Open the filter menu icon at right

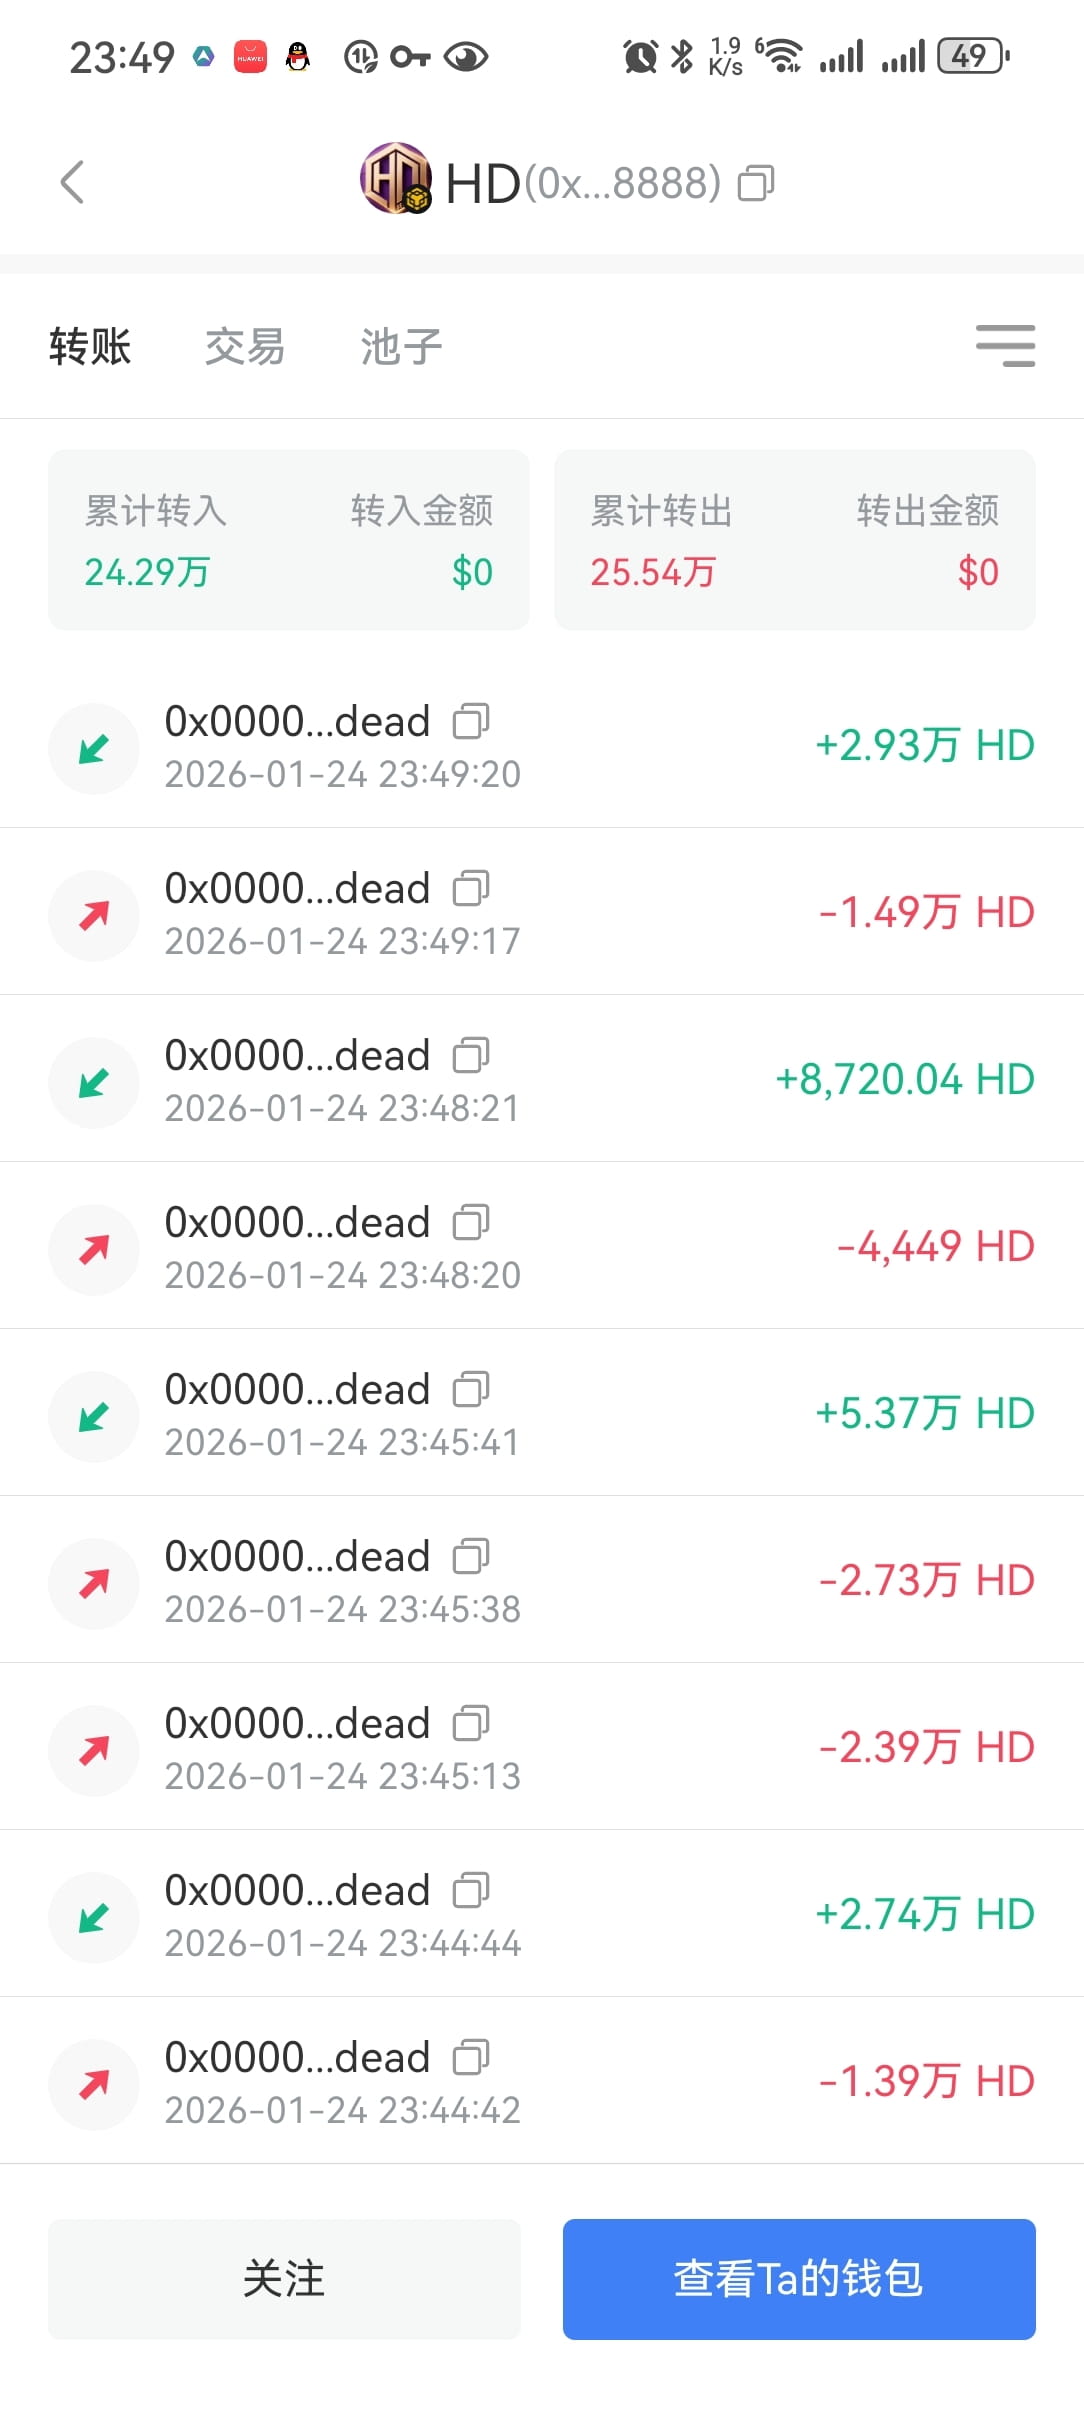coord(1005,346)
